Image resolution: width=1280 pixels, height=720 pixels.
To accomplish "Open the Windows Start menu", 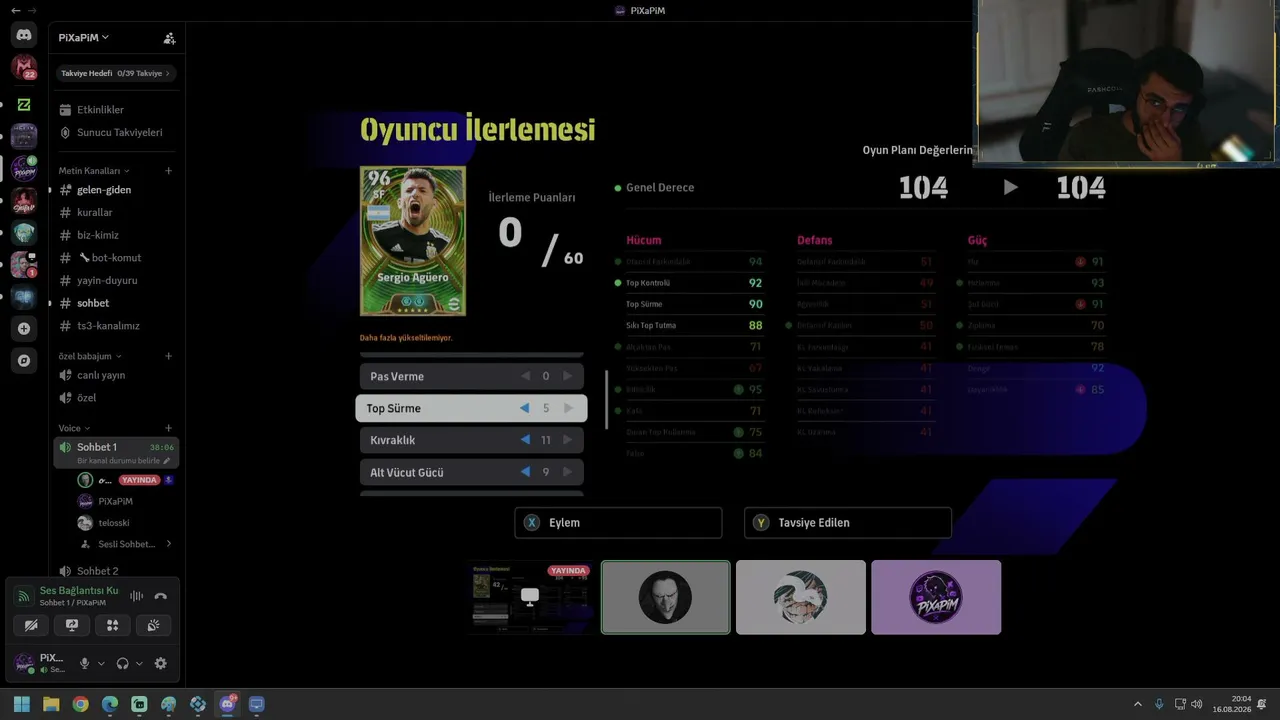I will pos(22,704).
